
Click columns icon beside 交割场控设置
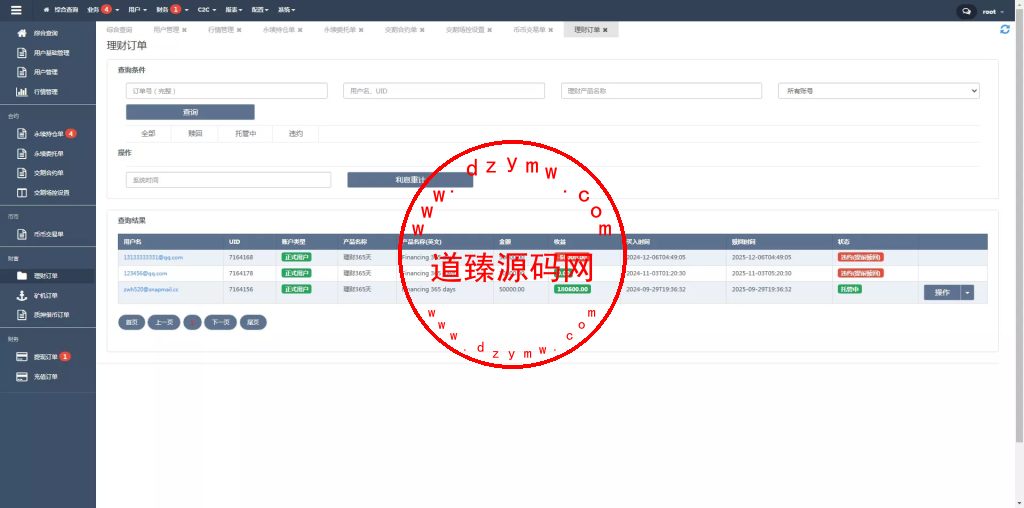tap(22, 193)
